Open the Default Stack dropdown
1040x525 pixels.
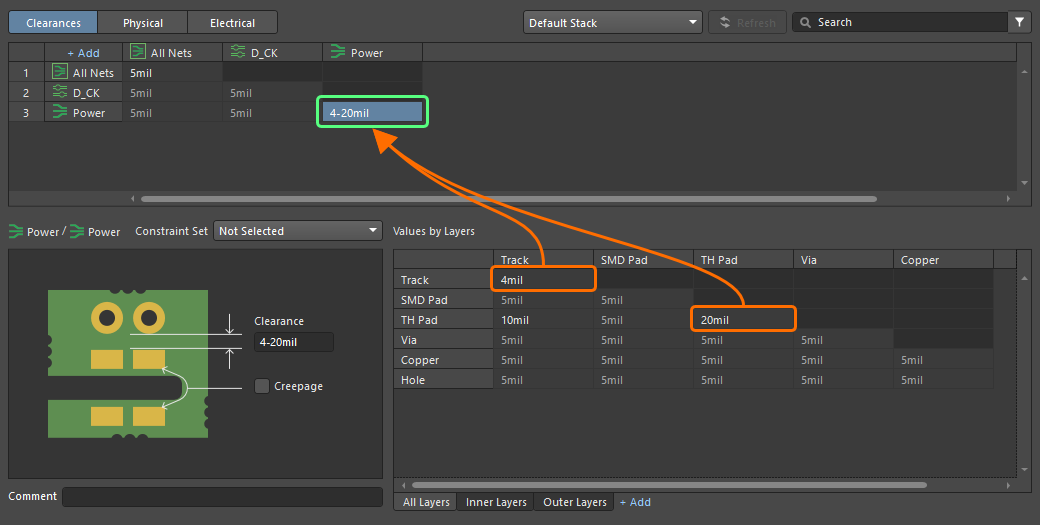point(612,22)
